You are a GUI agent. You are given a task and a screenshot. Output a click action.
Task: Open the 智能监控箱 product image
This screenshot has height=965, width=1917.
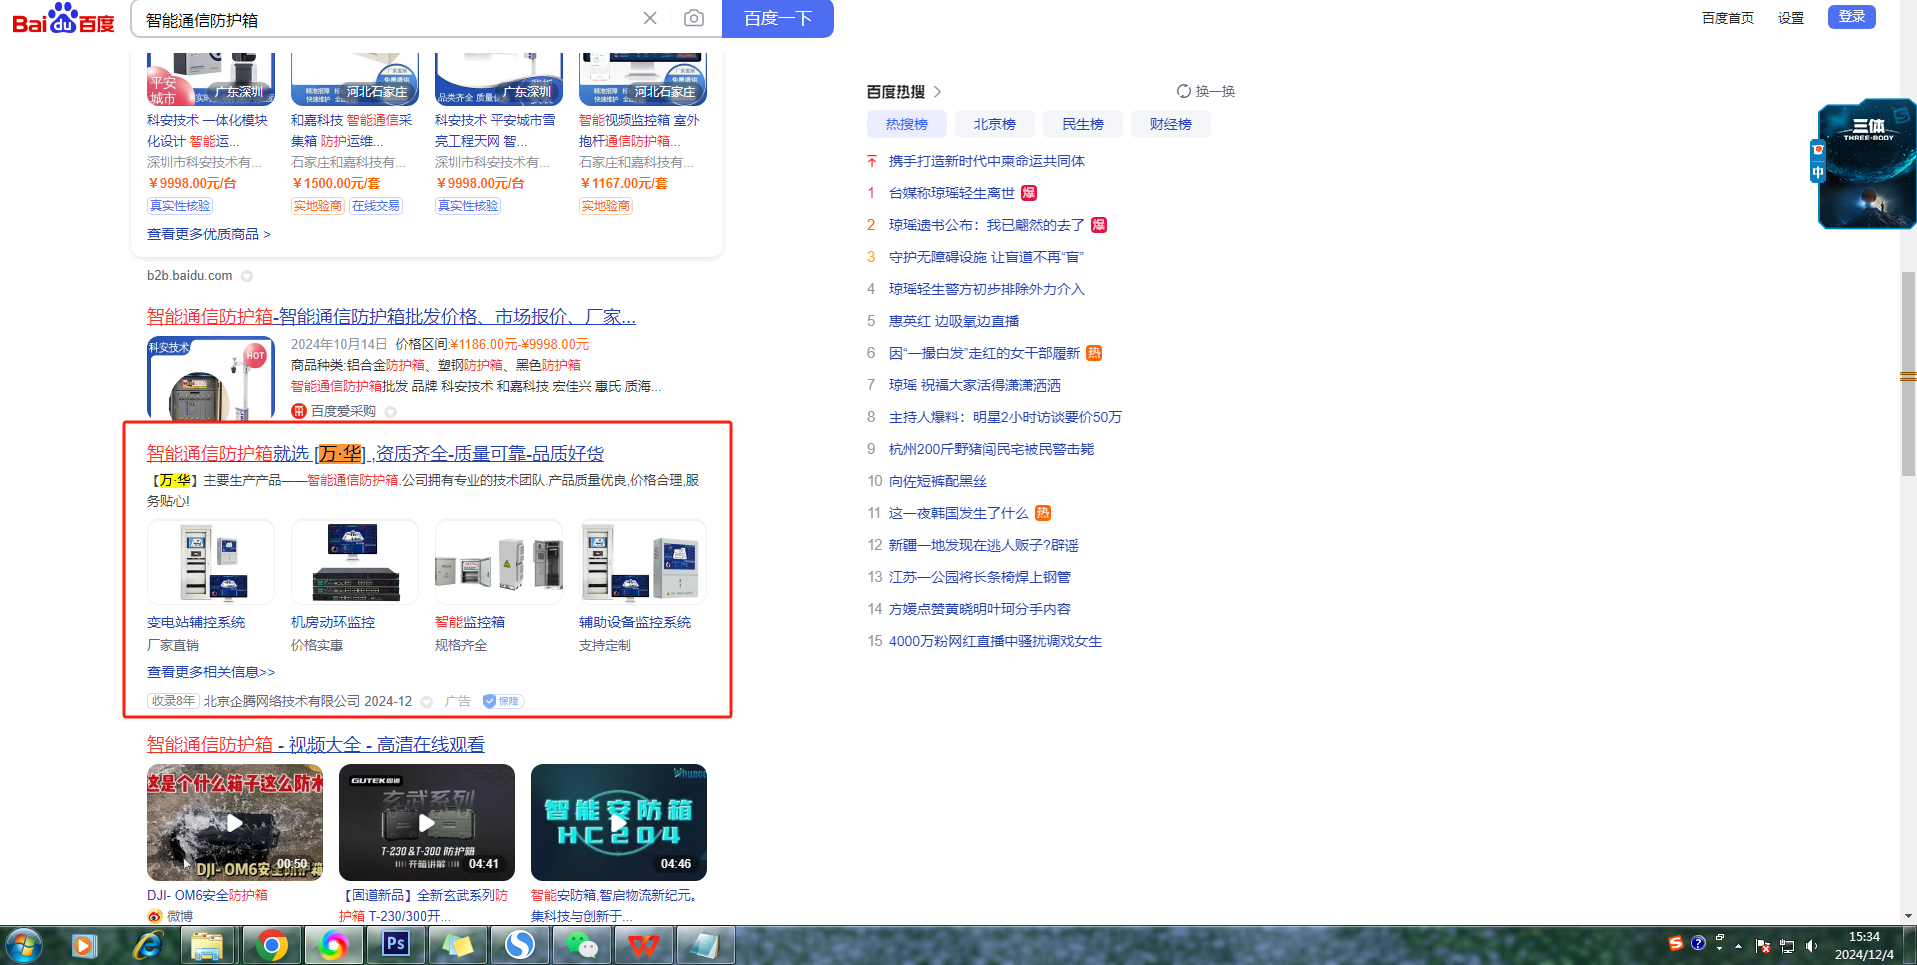[x=499, y=562]
